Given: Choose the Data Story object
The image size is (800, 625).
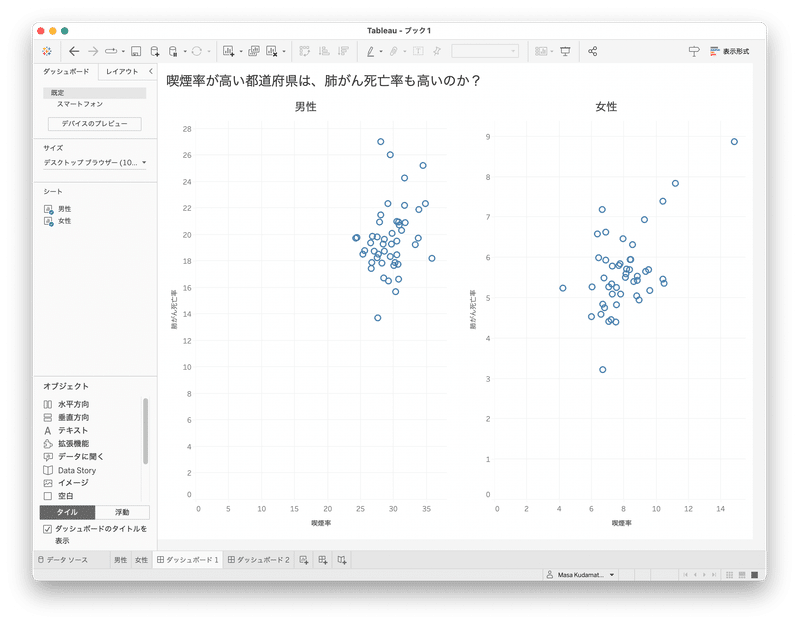Looking at the screenshot, I should tap(69, 470).
